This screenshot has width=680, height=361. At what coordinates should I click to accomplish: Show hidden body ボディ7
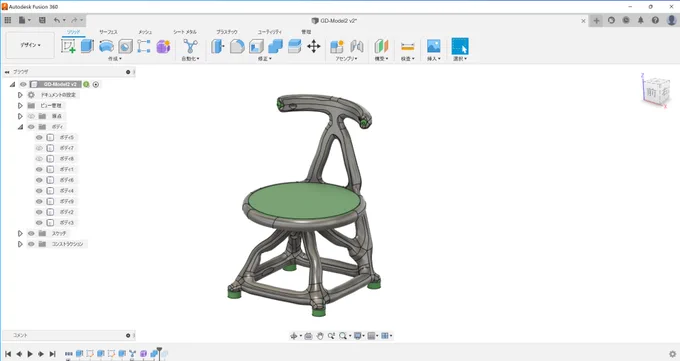tap(39, 148)
